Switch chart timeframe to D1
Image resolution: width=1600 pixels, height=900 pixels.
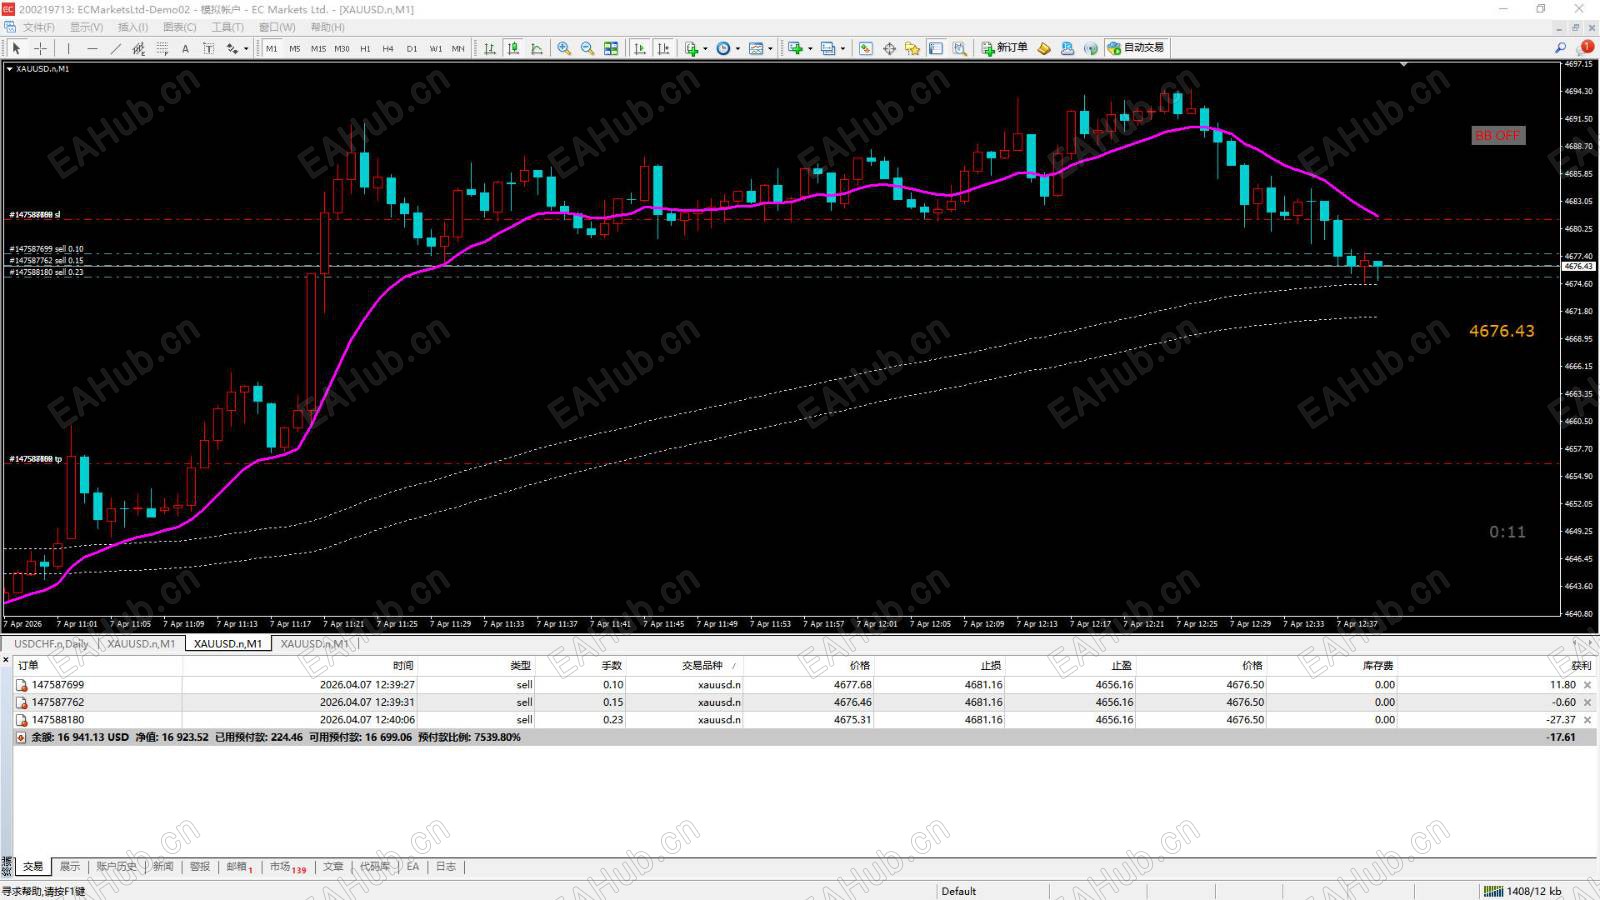[x=412, y=48]
